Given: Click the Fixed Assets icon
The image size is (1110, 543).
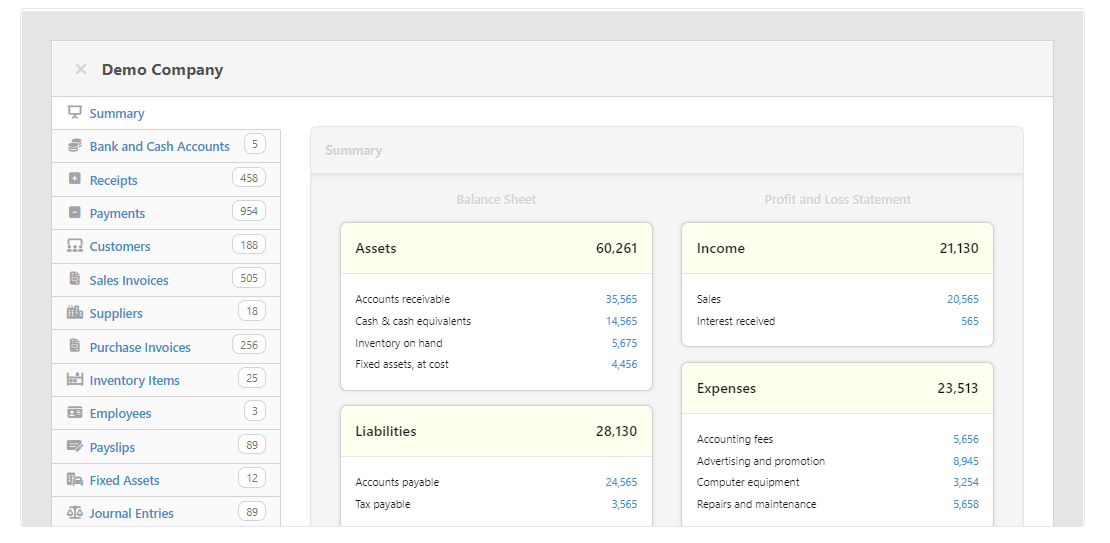Looking at the screenshot, I should coord(75,480).
